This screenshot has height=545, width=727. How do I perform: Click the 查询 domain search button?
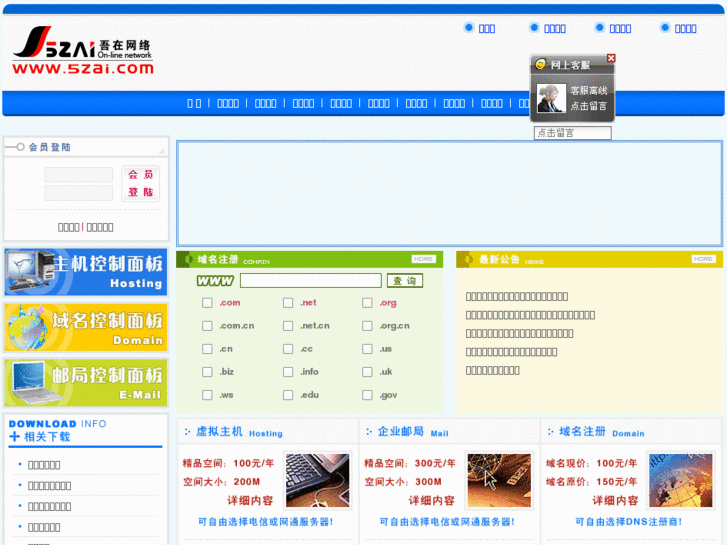click(405, 281)
